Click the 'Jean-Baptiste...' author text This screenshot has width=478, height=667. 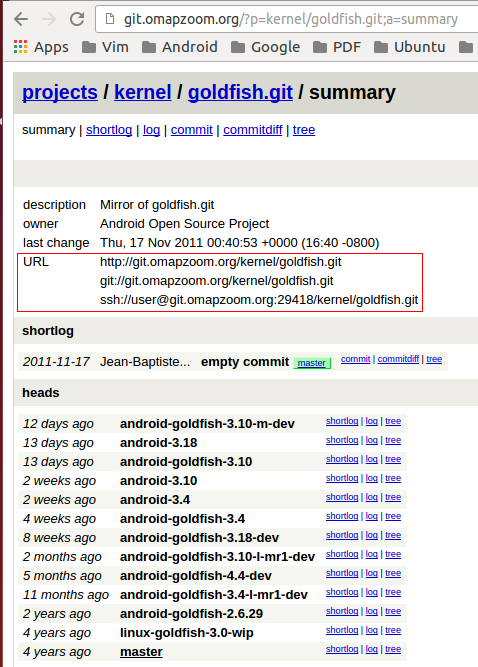pos(145,362)
